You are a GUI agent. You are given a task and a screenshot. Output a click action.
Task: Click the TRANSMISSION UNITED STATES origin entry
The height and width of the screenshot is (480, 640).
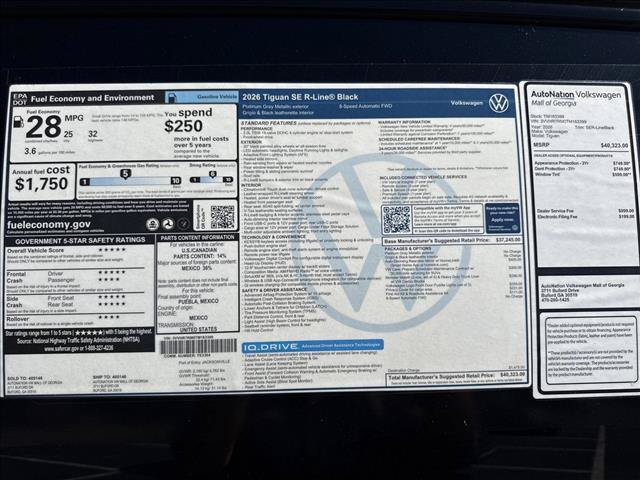pyautogui.click(x=188, y=327)
